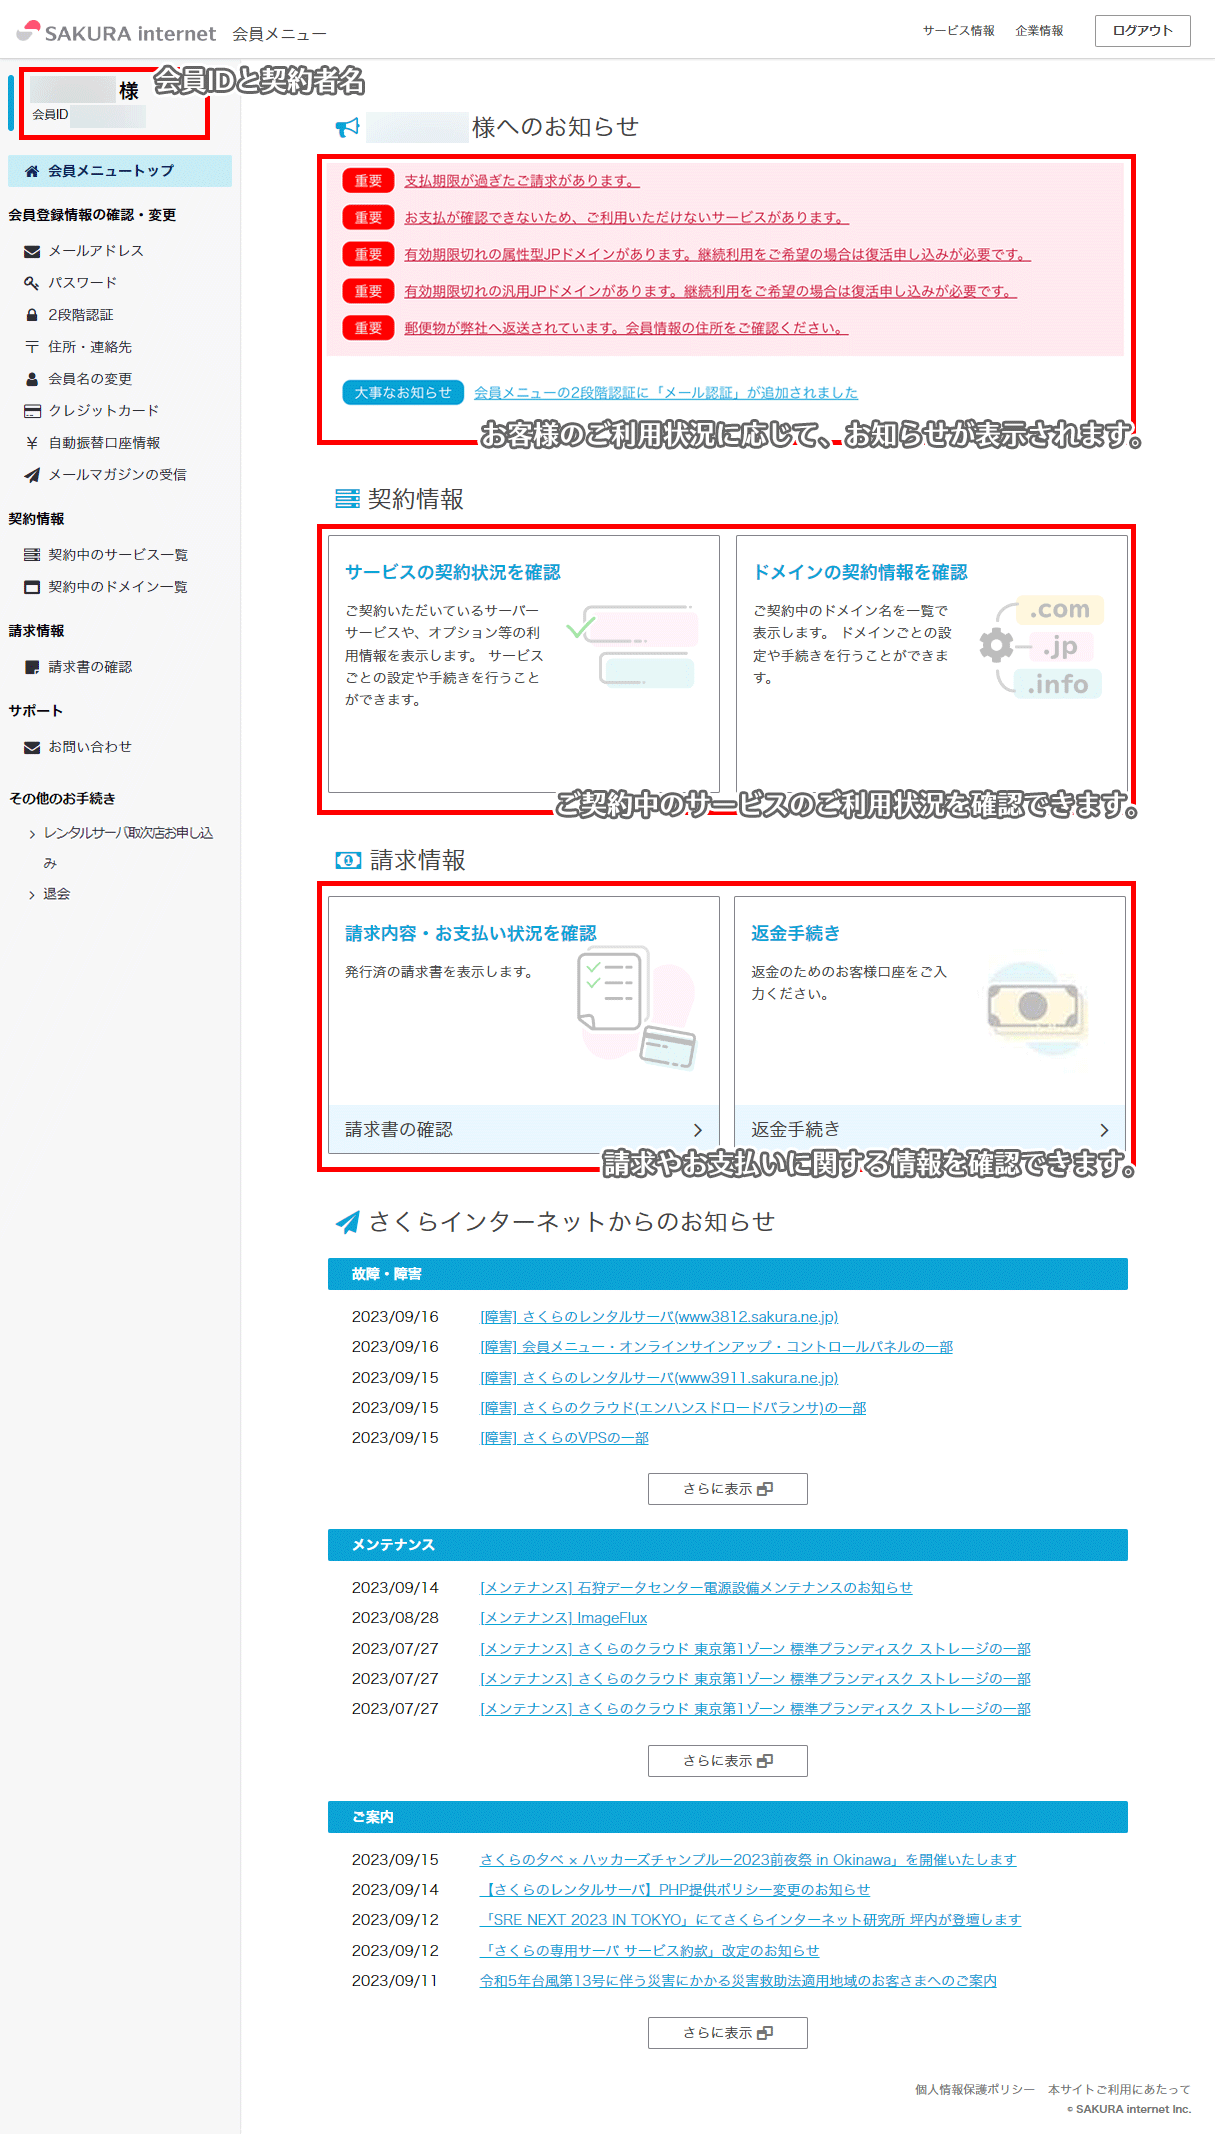
Task: Click the paper plane icon for メールマガジンの受信
Action: [32, 475]
